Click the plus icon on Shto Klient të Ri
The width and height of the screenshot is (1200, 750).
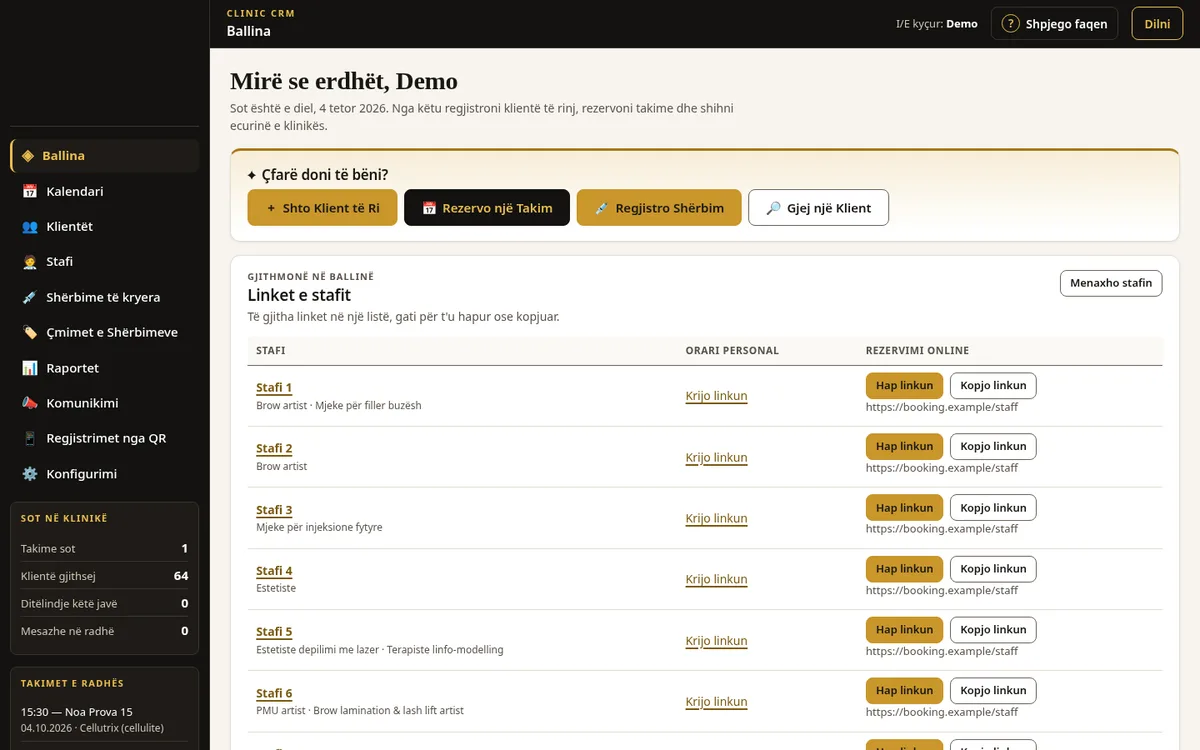(x=271, y=208)
